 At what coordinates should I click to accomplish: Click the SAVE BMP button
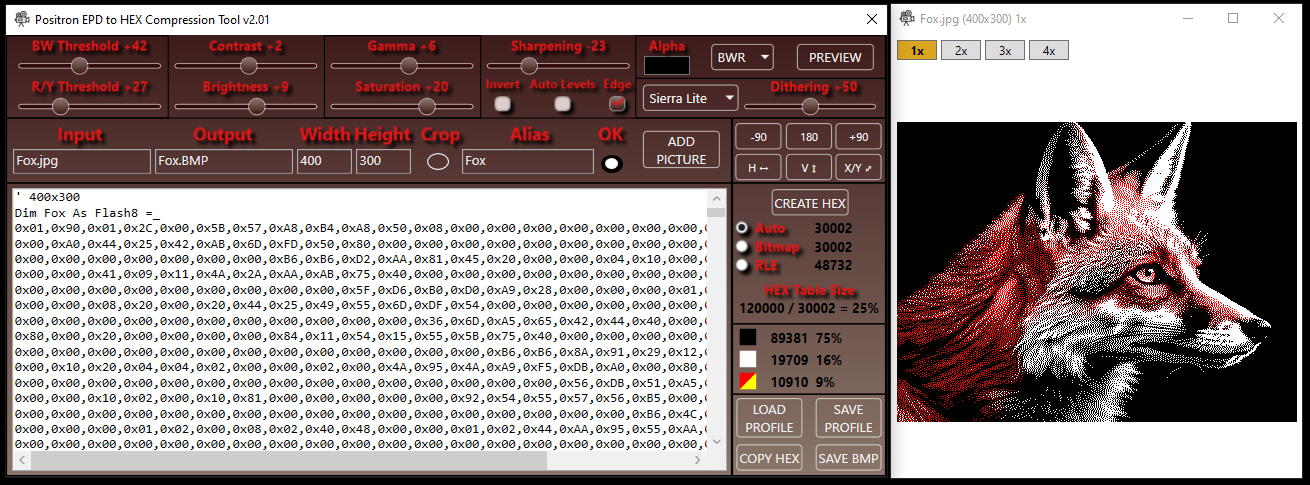(848, 458)
